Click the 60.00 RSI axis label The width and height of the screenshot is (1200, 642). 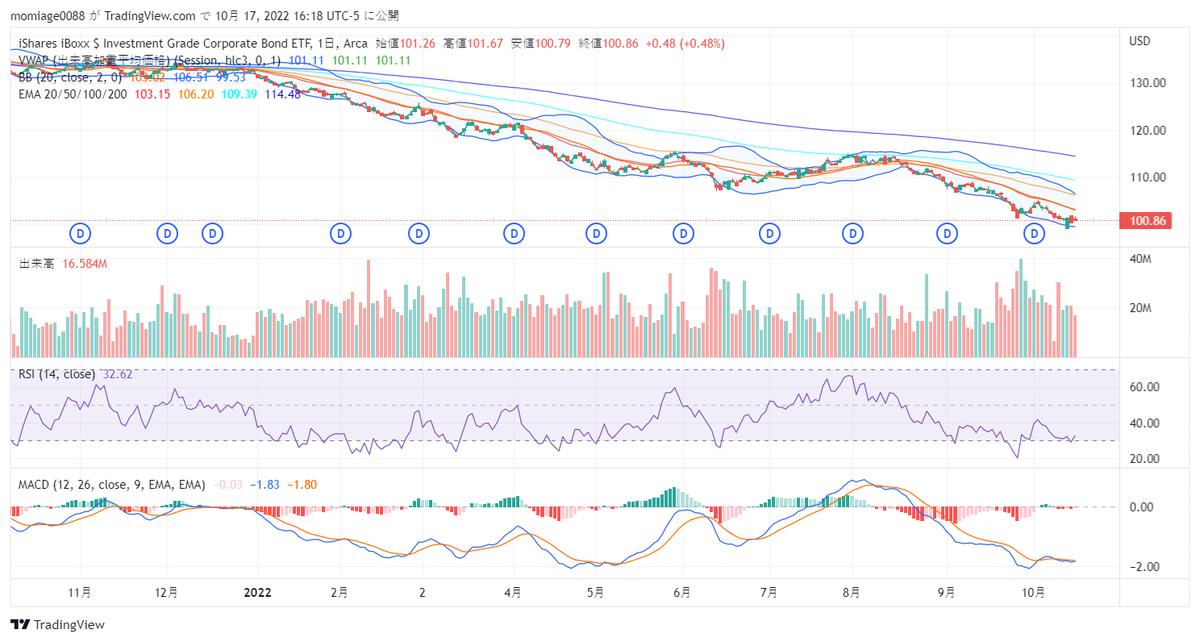1145,387
